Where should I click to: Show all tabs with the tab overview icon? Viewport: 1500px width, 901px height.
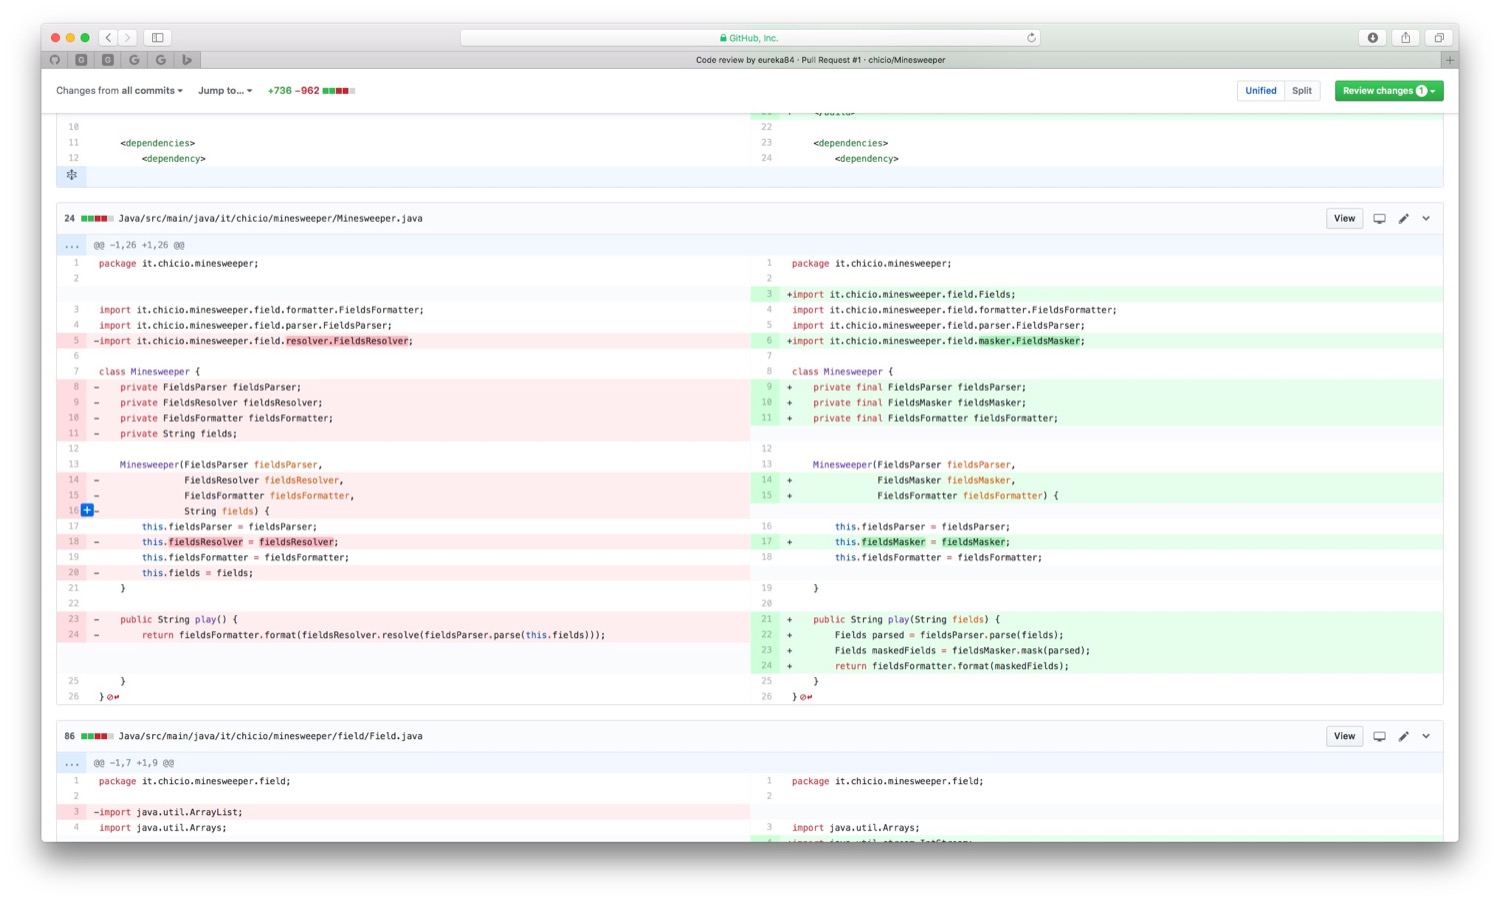point(1439,38)
